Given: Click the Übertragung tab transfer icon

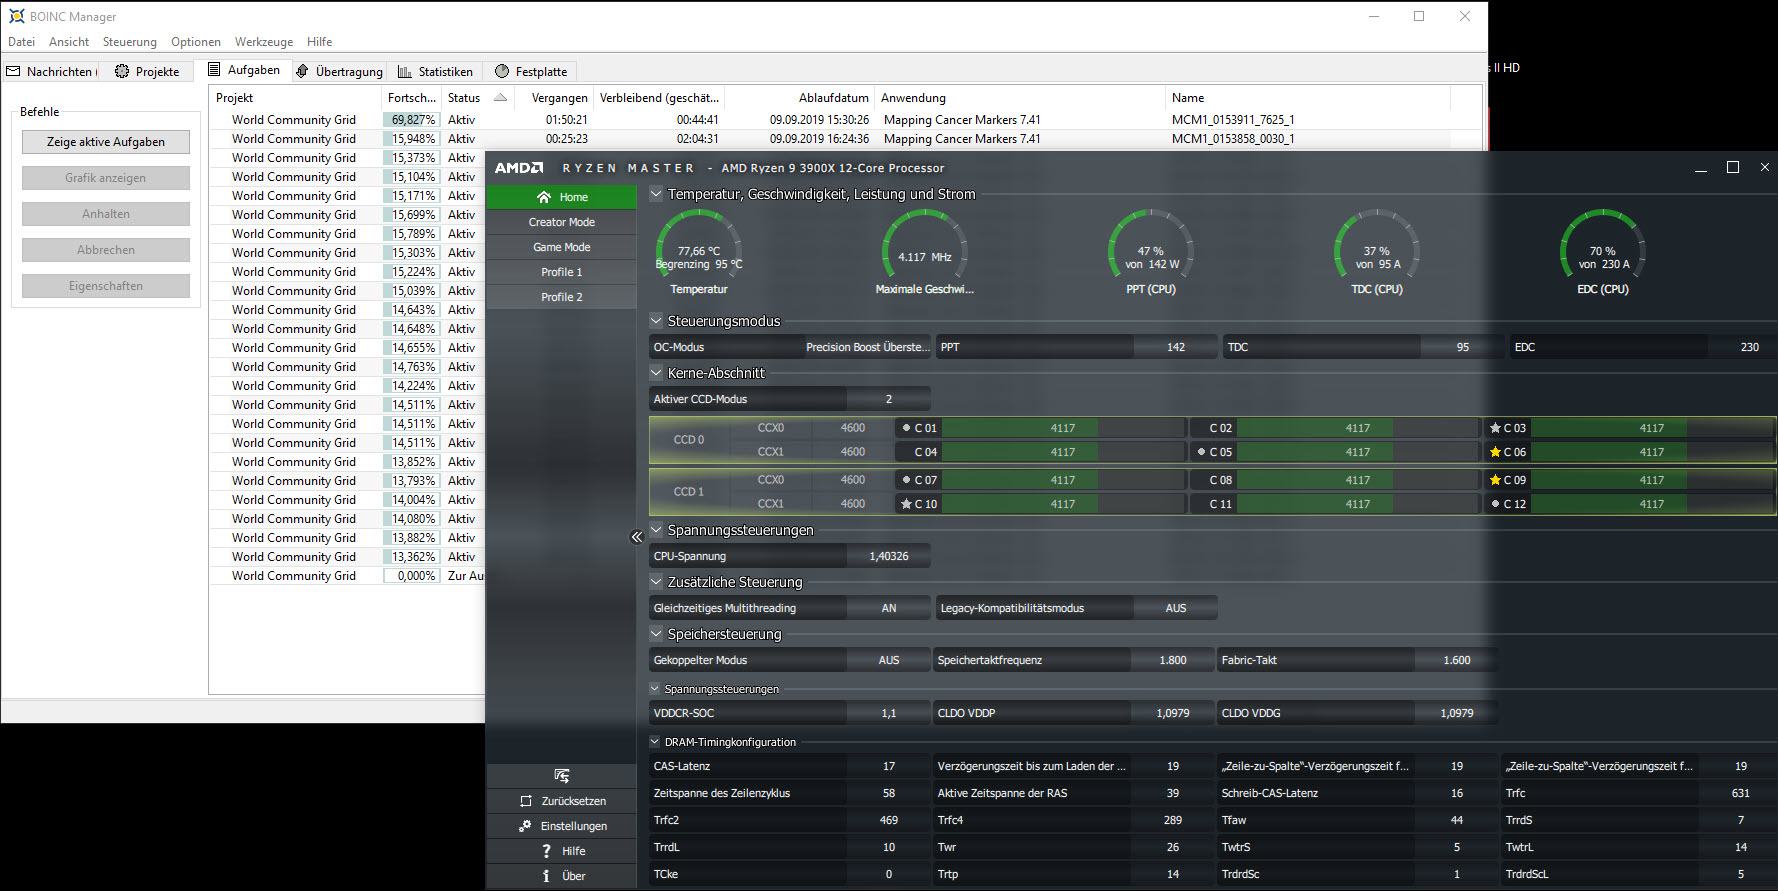Looking at the screenshot, I should (303, 71).
